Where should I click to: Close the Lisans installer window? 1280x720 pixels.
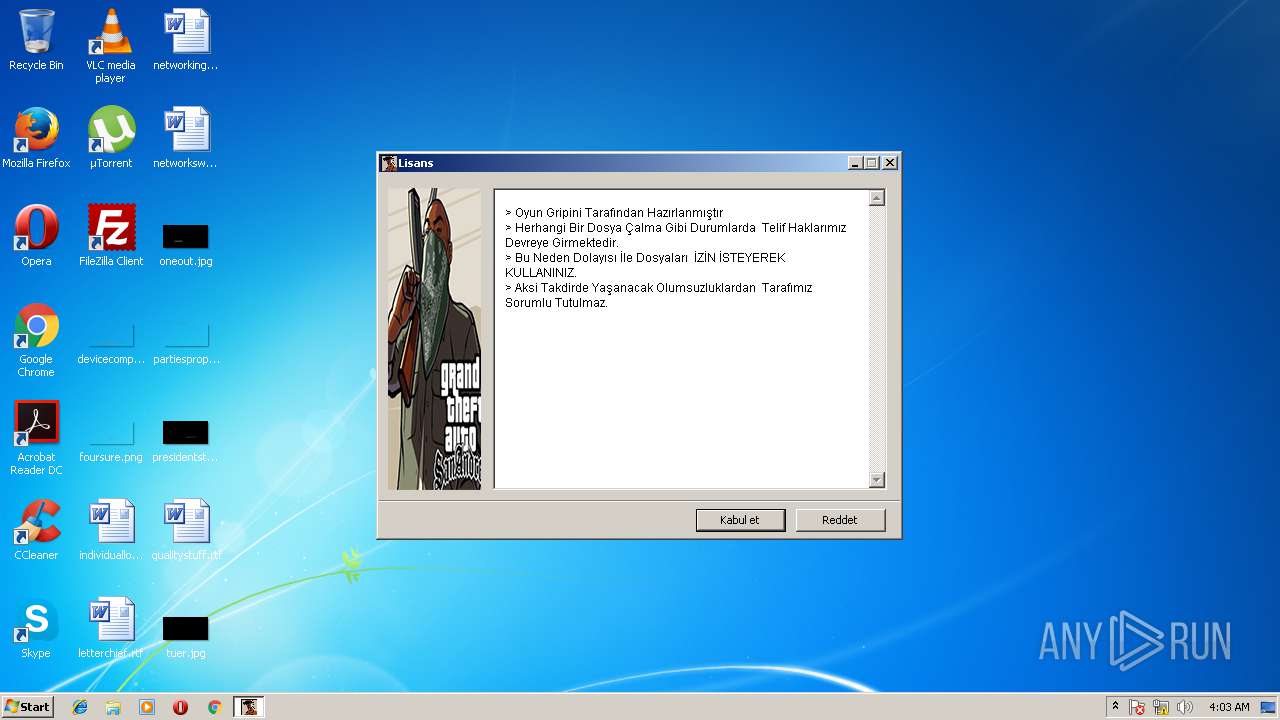point(890,163)
